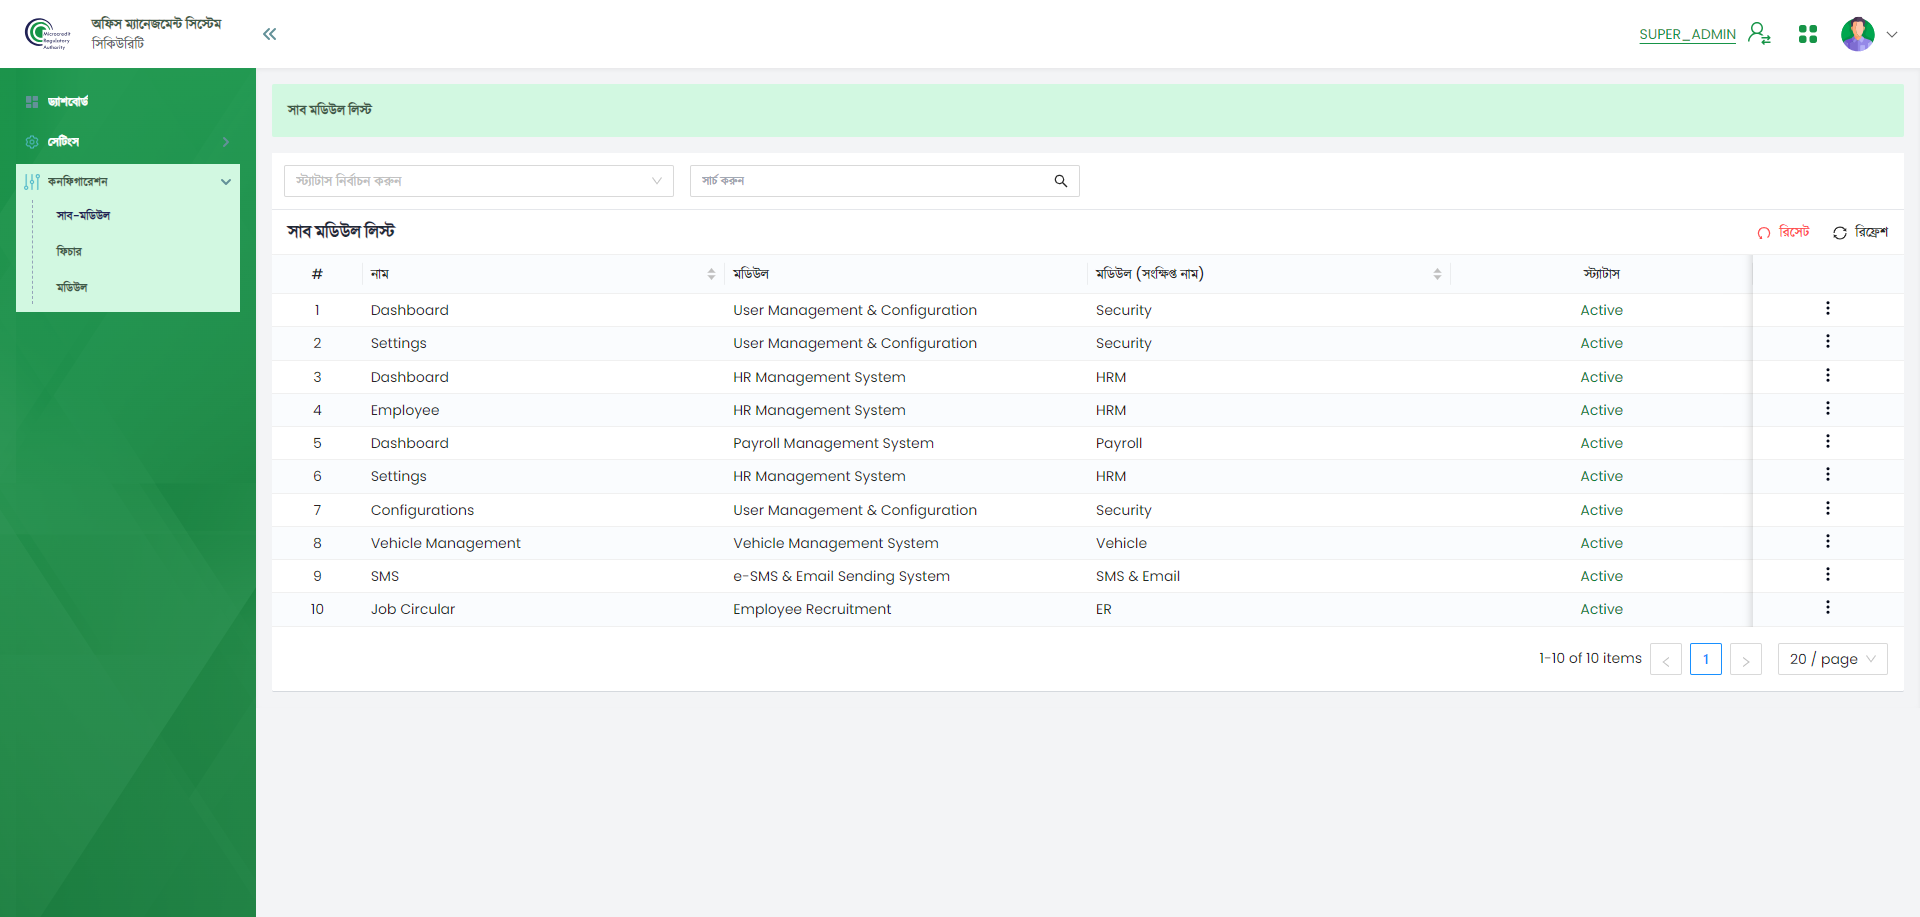Viewport: 1920px width, 917px height.
Task: Click the কনফিগারেশন sliders icon
Action: (32, 182)
